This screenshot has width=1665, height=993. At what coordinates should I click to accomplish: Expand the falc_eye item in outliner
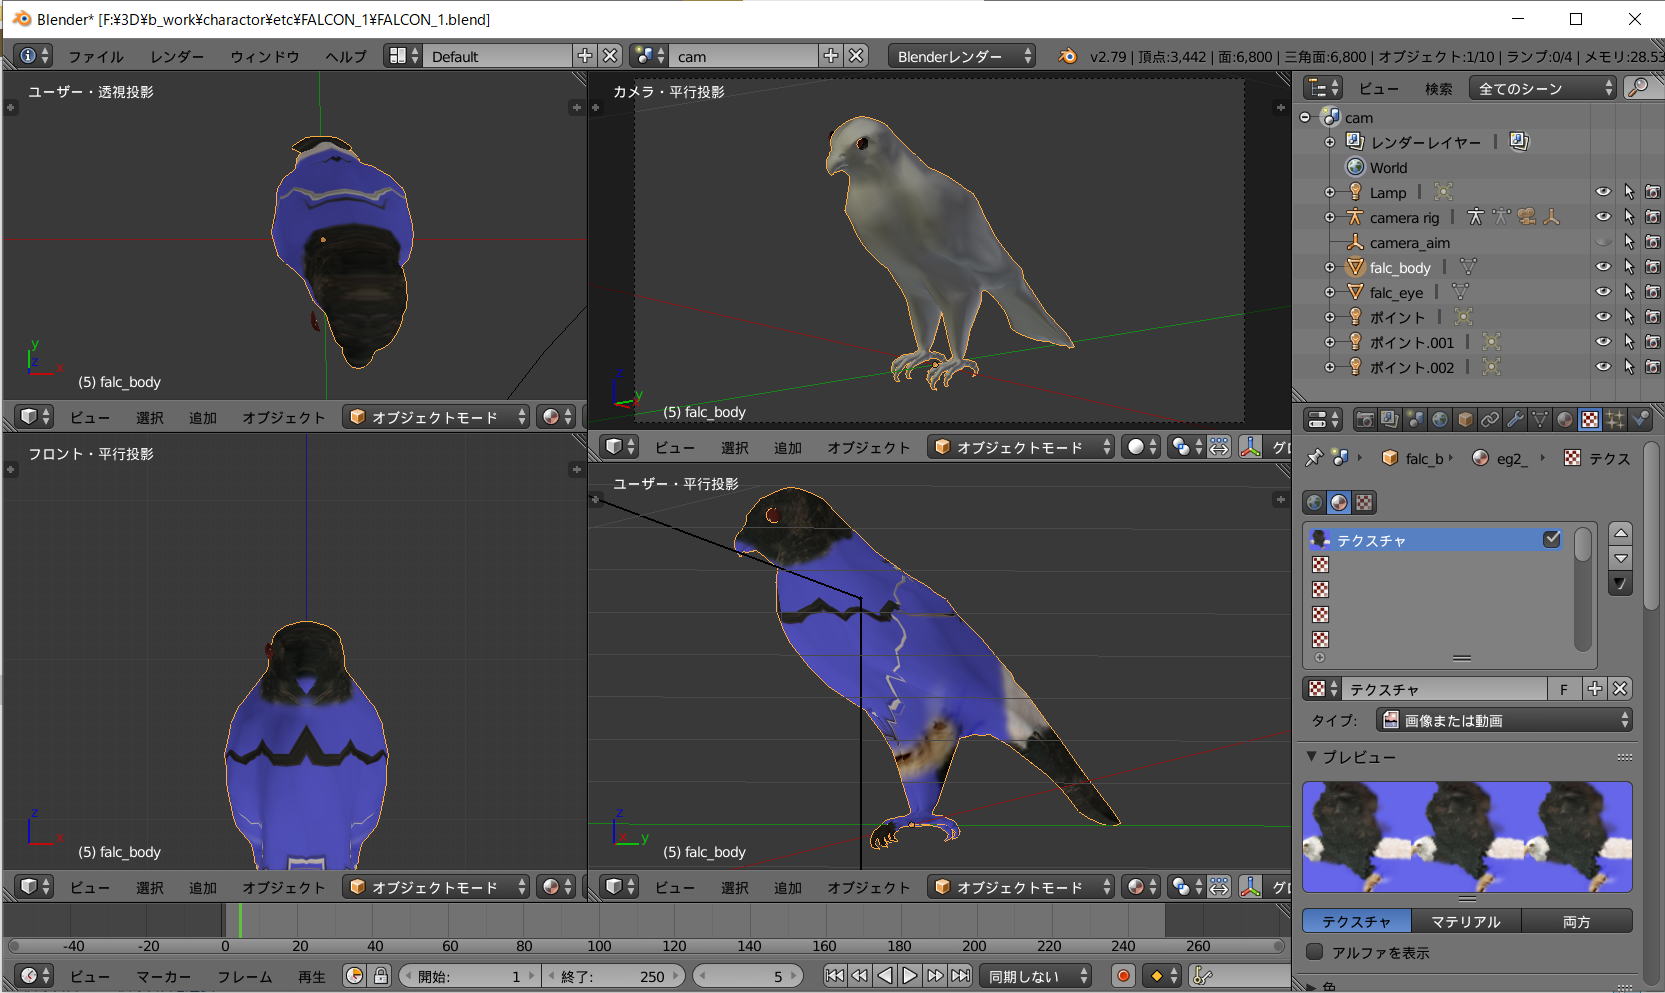(x=1330, y=292)
